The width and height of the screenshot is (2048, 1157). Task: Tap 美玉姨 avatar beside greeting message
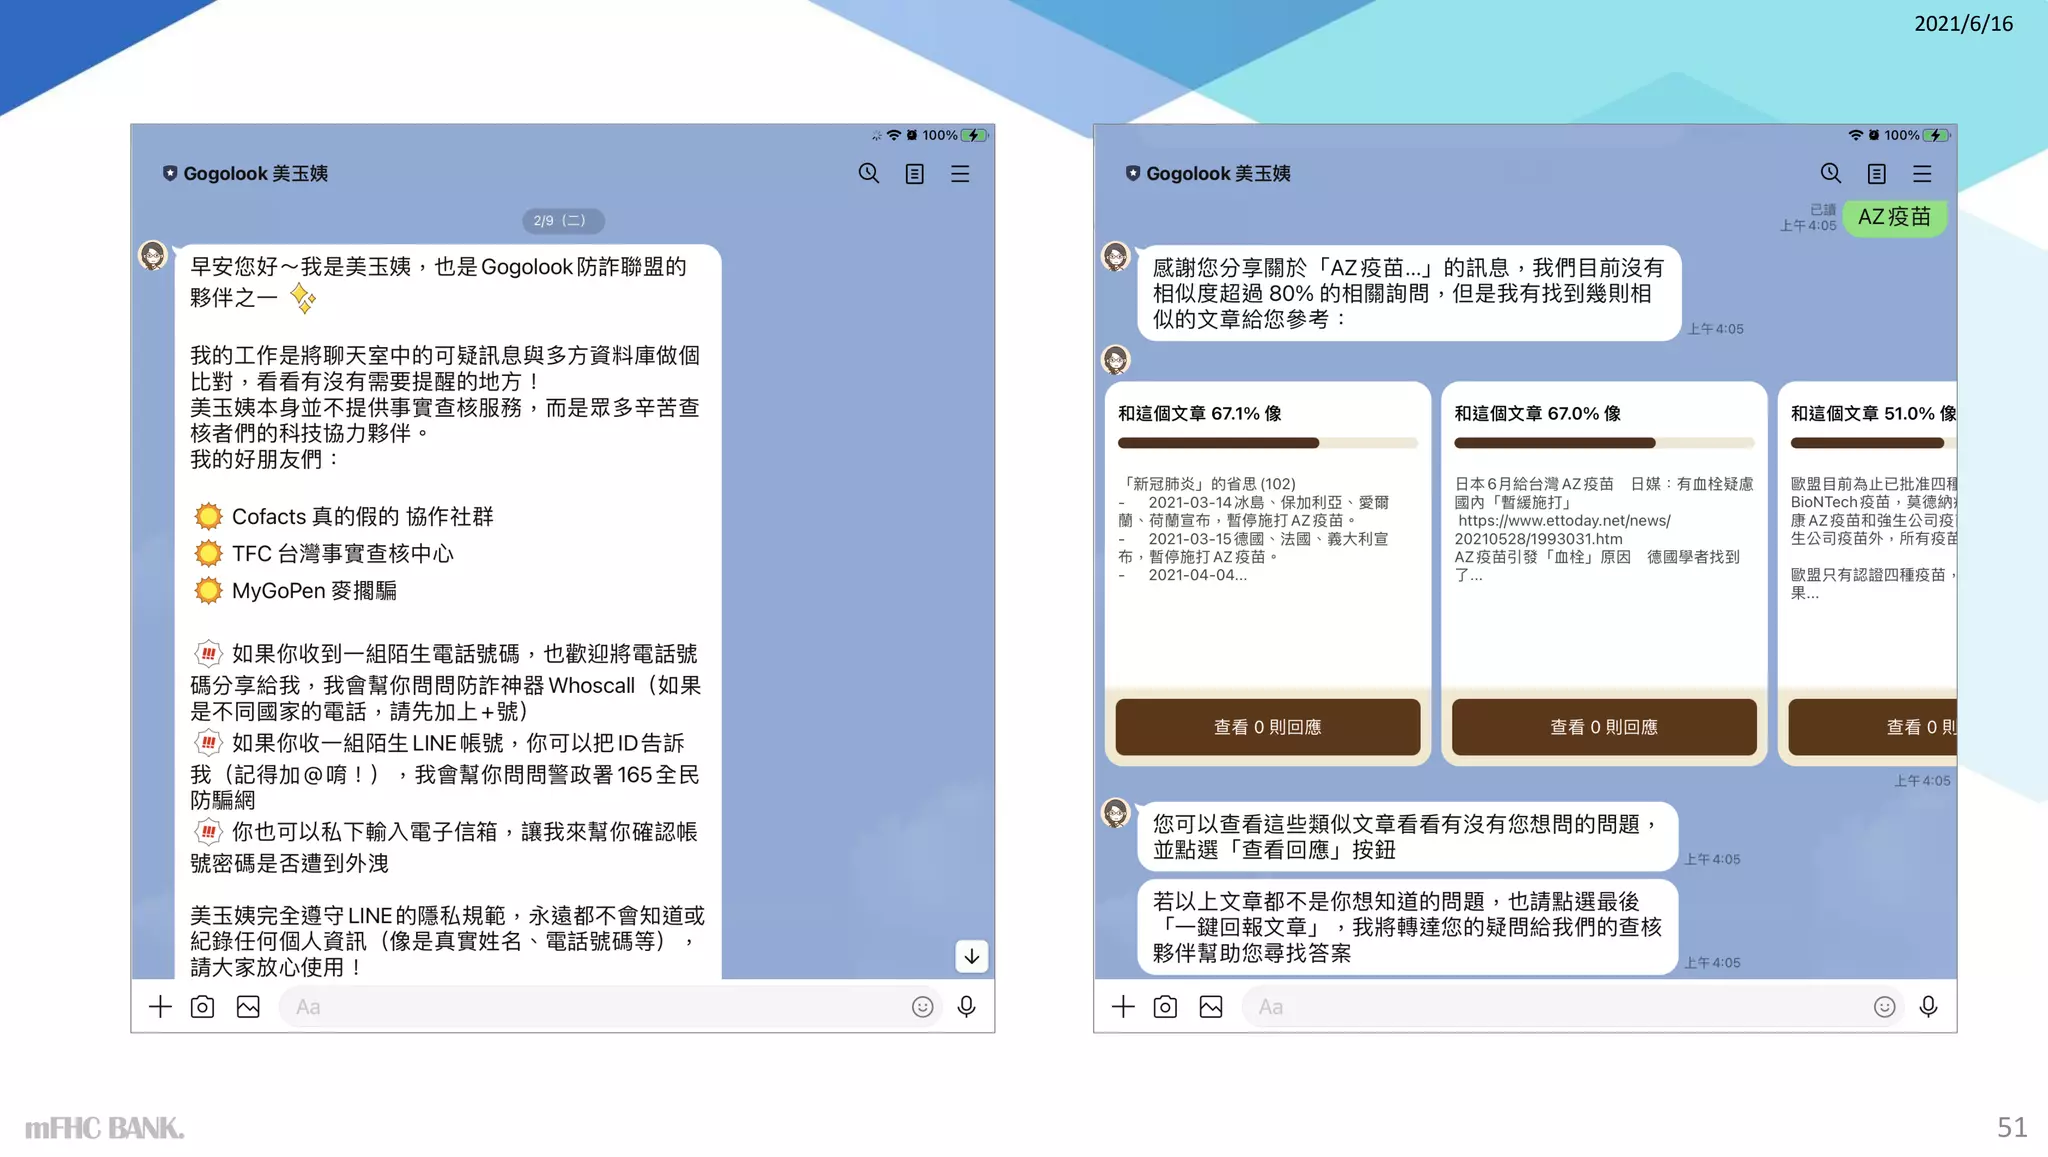tap(153, 256)
